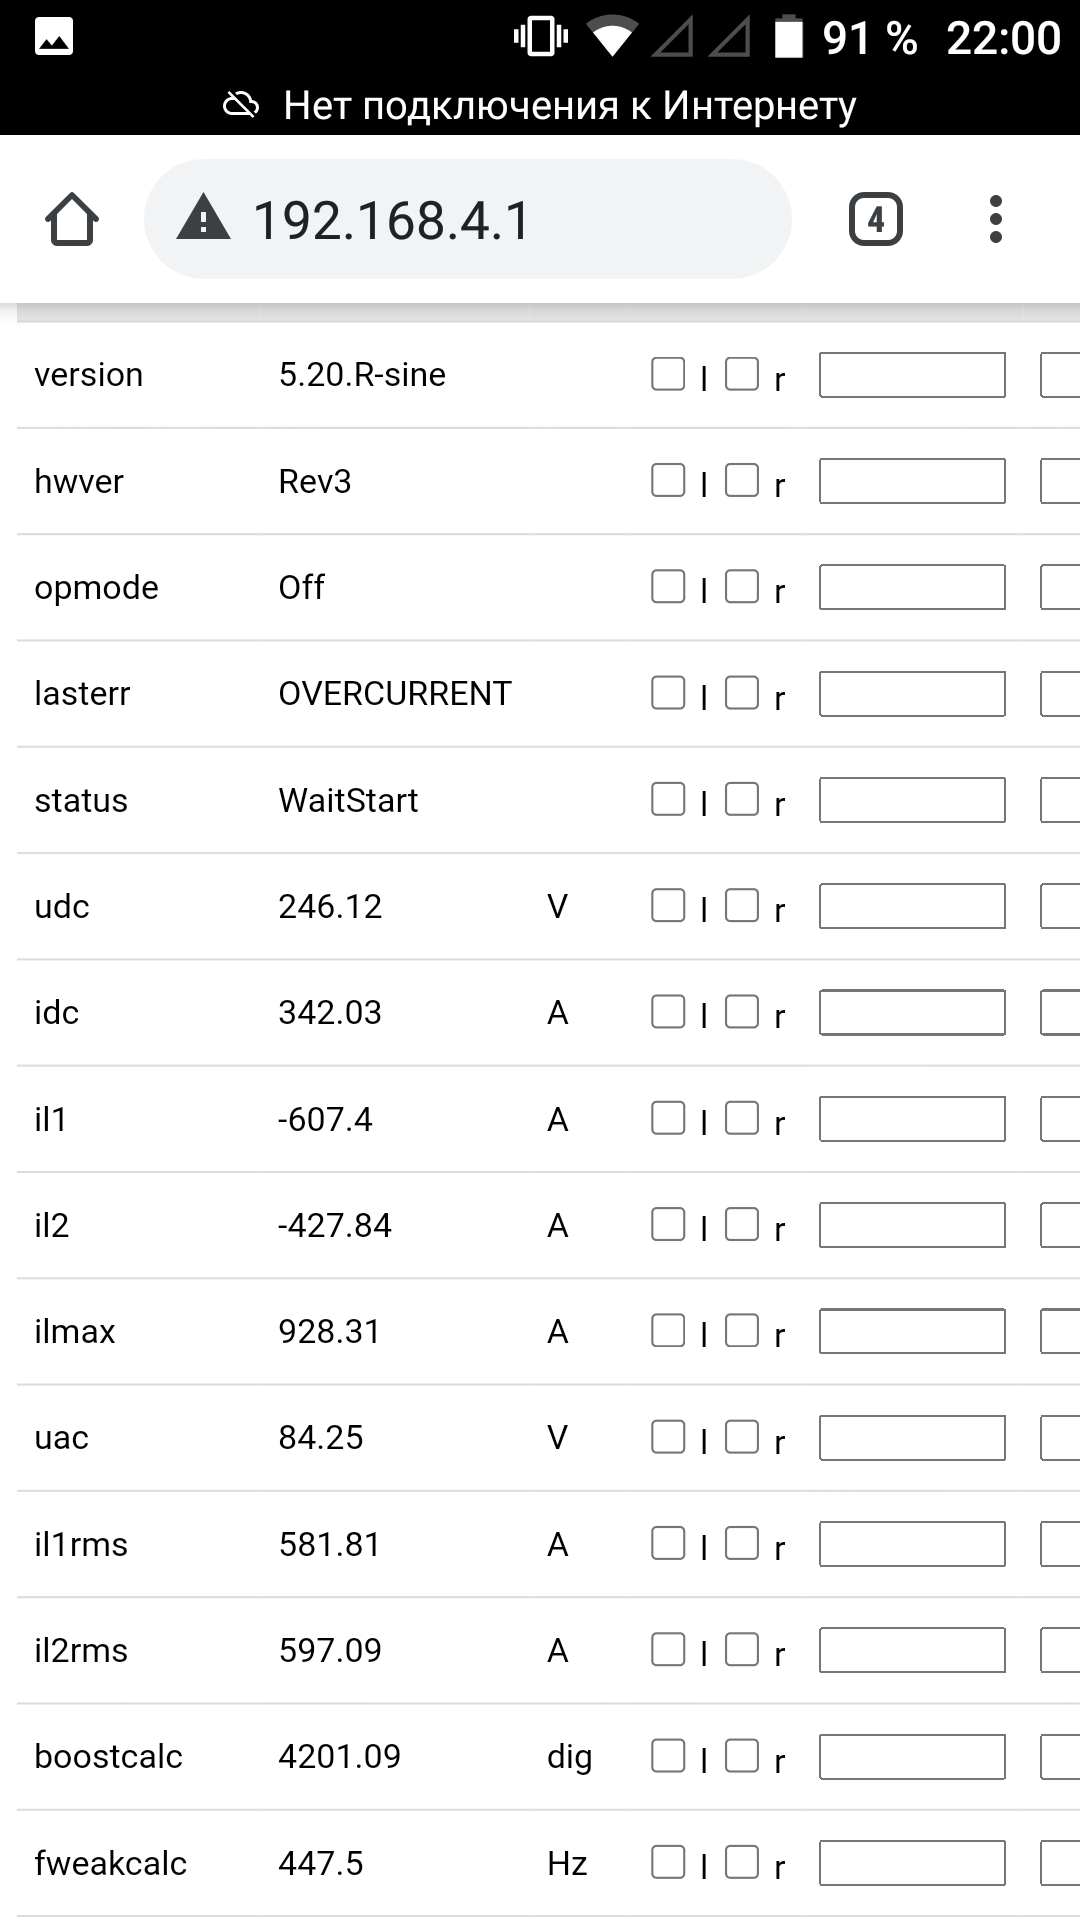Tap the picture notification icon in status bar

click(54, 38)
